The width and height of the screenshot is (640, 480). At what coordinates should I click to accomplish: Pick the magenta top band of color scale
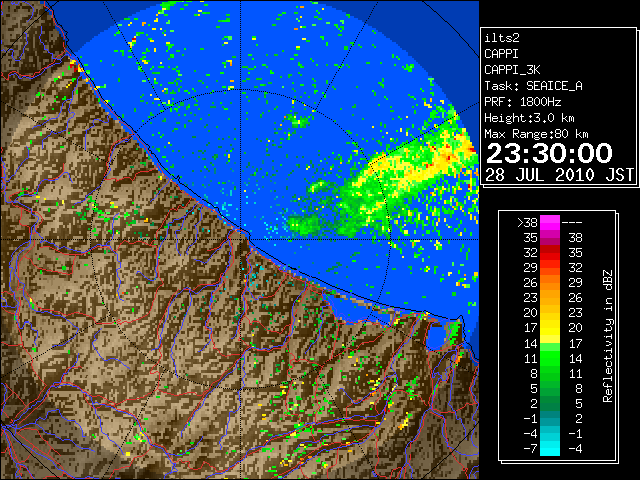pos(550,223)
